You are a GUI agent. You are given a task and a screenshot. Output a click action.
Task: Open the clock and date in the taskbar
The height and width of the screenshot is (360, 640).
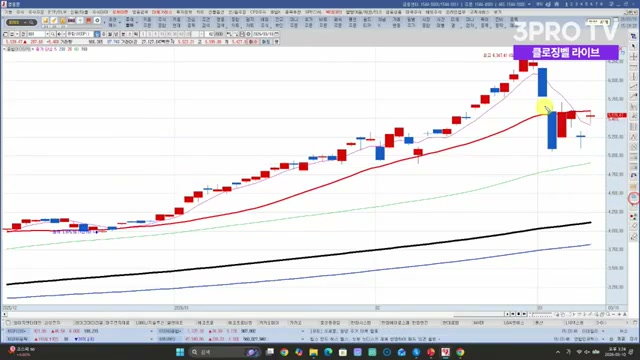[615, 352]
